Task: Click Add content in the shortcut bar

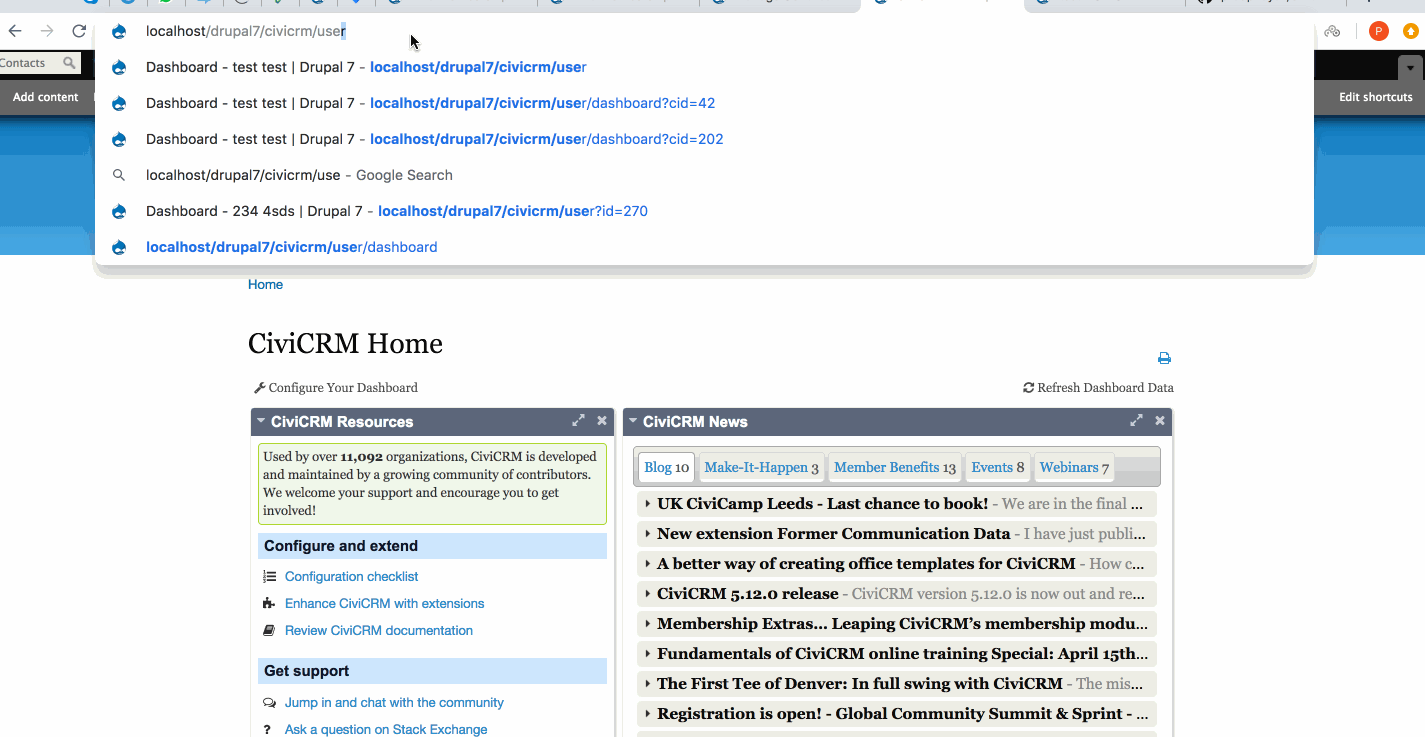Action: [45, 97]
